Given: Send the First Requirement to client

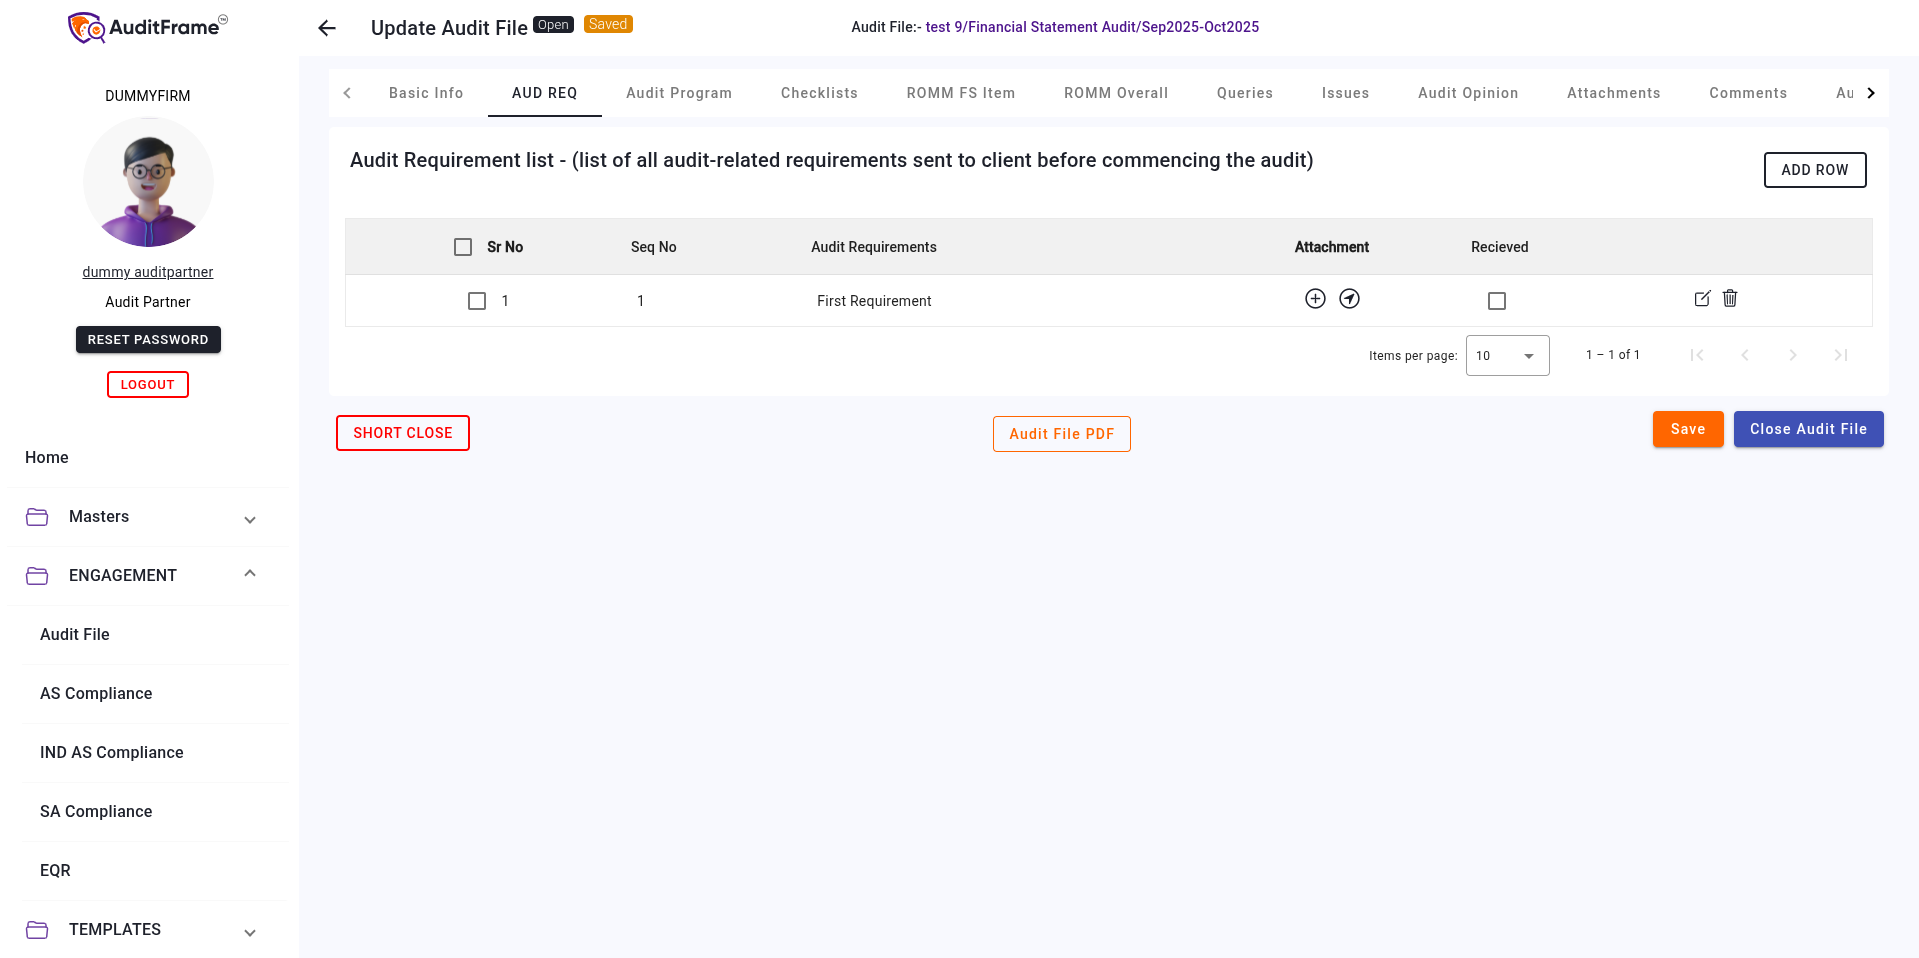Looking at the screenshot, I should click(1349, 298).
